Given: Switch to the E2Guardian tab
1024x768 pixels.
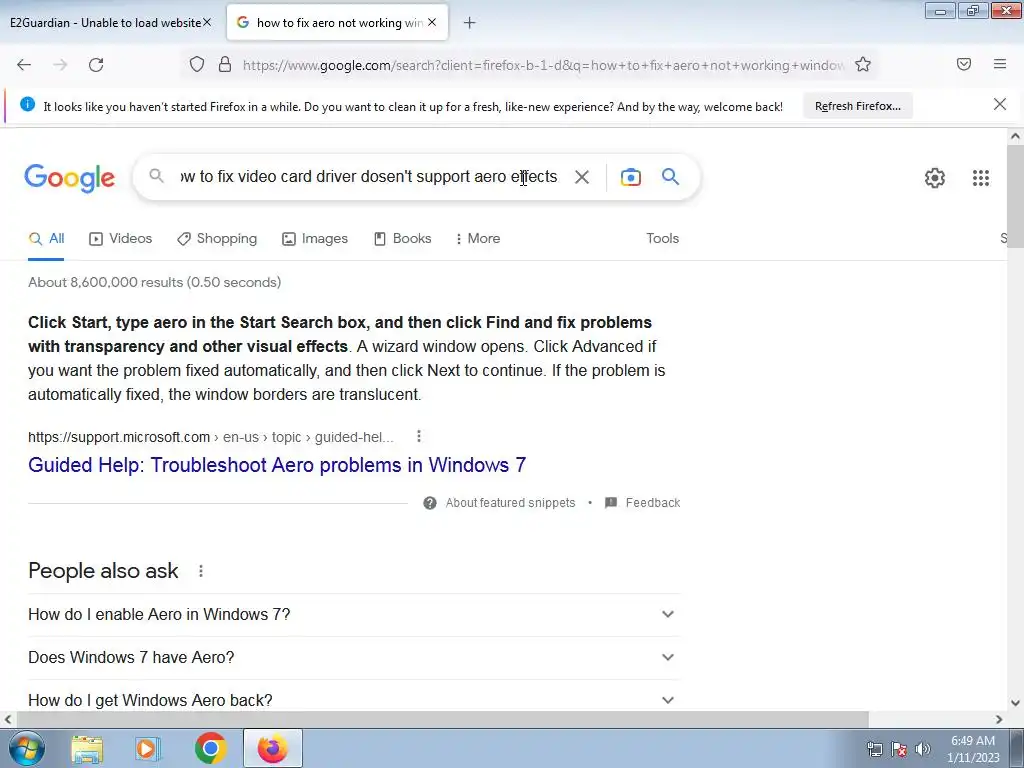Looking at the screenshot, I should [x=104, y=23].
